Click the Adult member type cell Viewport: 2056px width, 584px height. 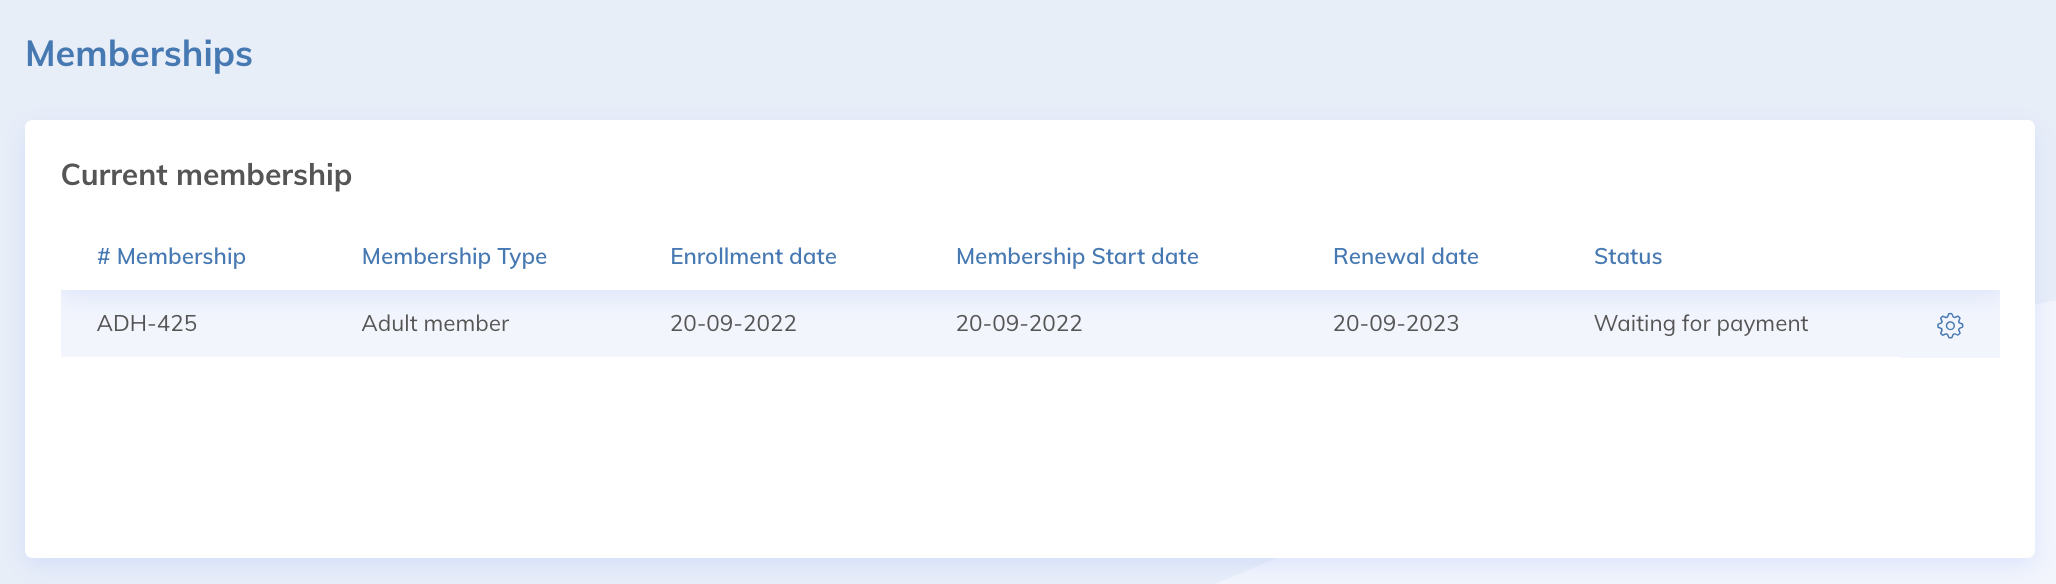(x=435, y=323)
